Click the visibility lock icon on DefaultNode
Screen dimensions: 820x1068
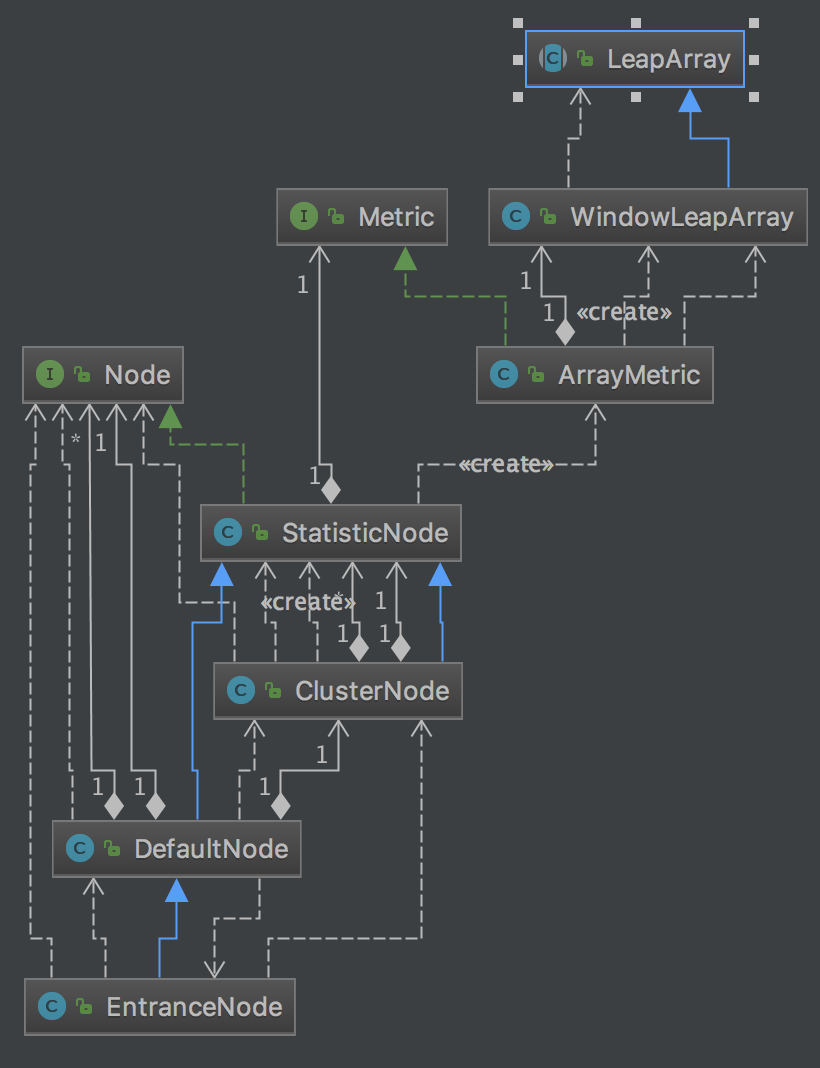tap(112, 849)
